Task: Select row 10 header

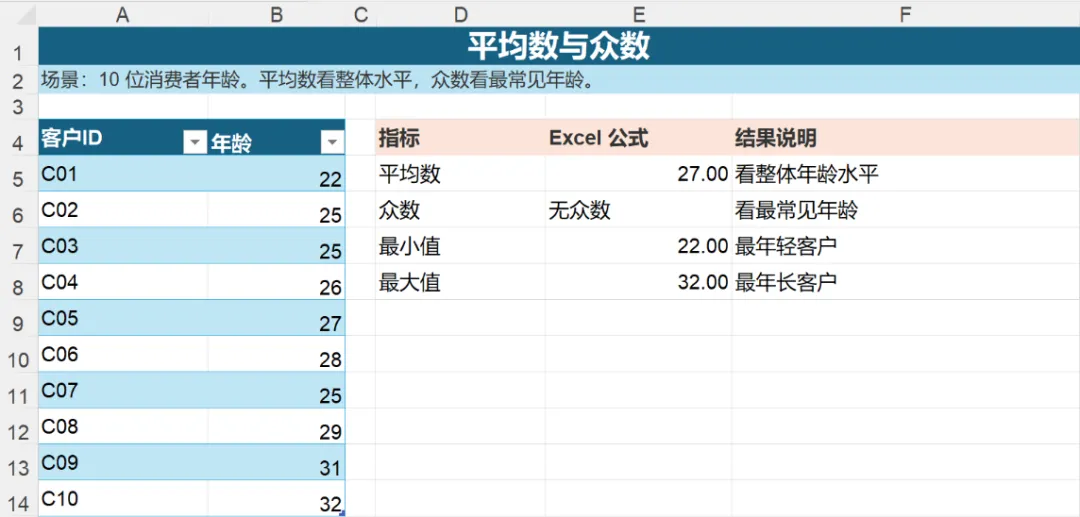Action: [x=19, y=353]
